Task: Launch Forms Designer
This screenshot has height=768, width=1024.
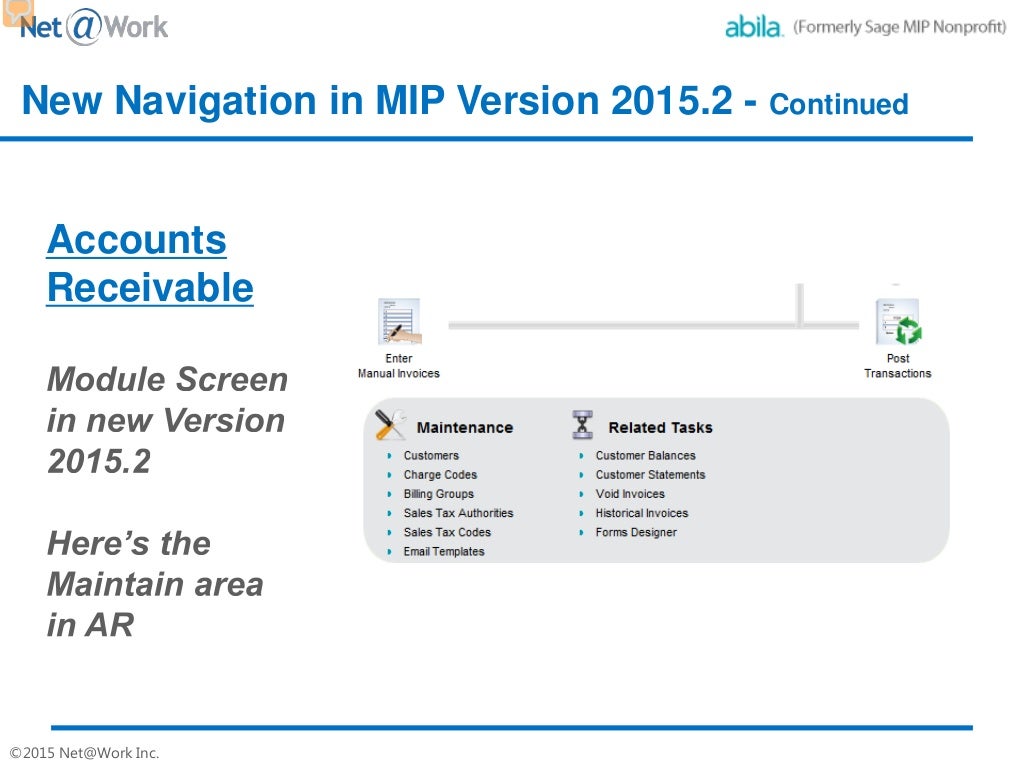Action: (x=635, y=532)
